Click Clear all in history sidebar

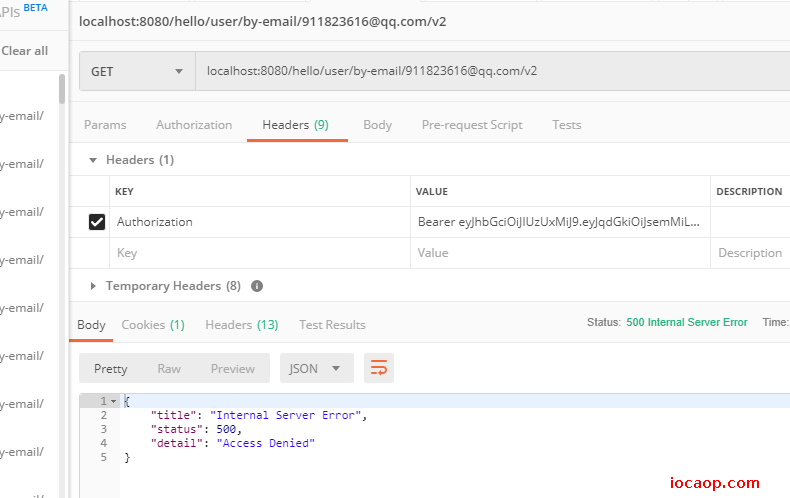pos(25,51)
